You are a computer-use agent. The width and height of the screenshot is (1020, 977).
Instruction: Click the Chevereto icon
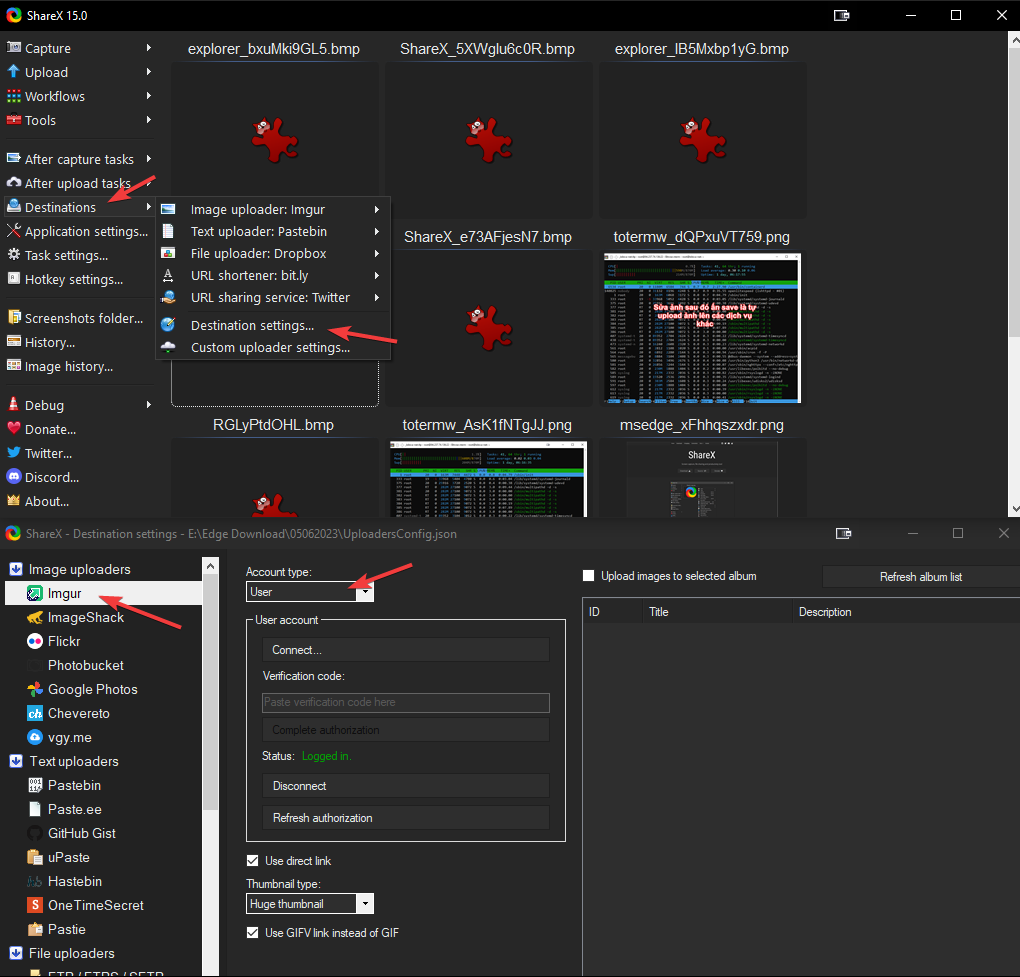tap(34, 714)
